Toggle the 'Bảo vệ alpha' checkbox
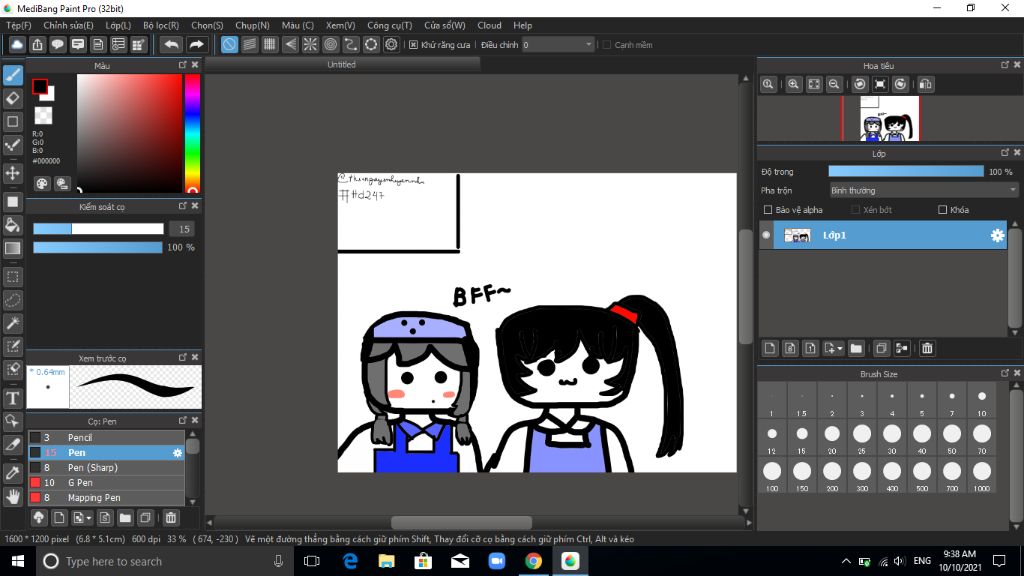The height and width of the screenshot is (576, 1024). pos(768,210)
